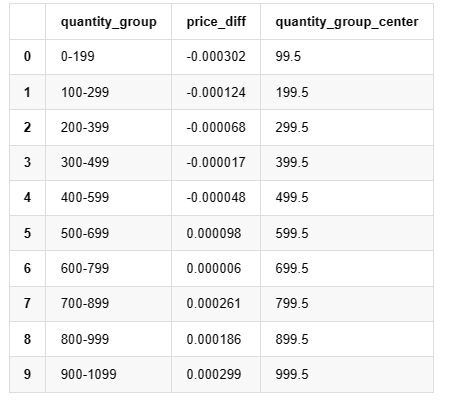The width and height of the screenshot is (453, 406).
Task: Select the 0-199 quantity group cell
Action: [108, 57]
